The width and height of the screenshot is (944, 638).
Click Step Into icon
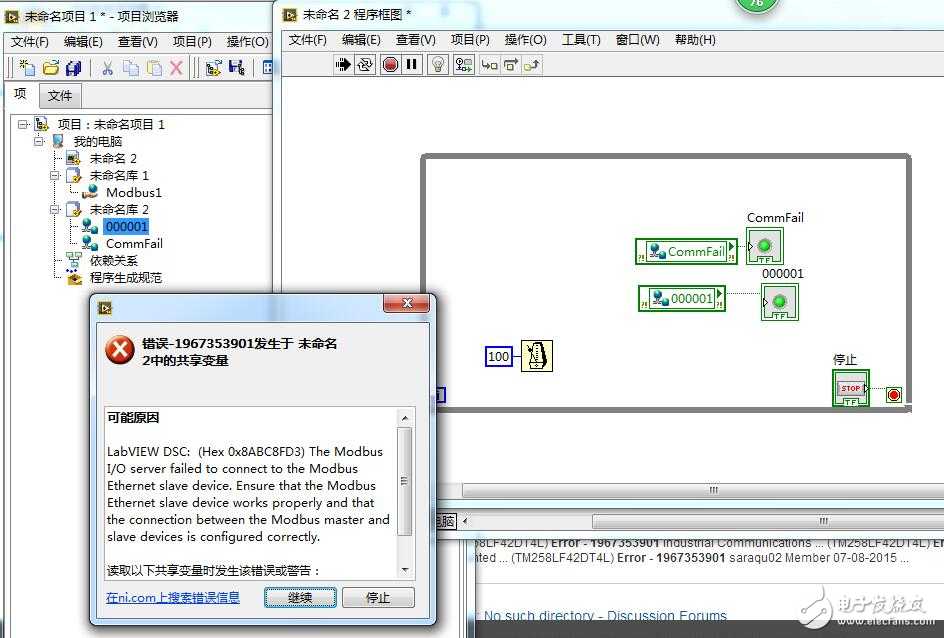coord(489,64)
